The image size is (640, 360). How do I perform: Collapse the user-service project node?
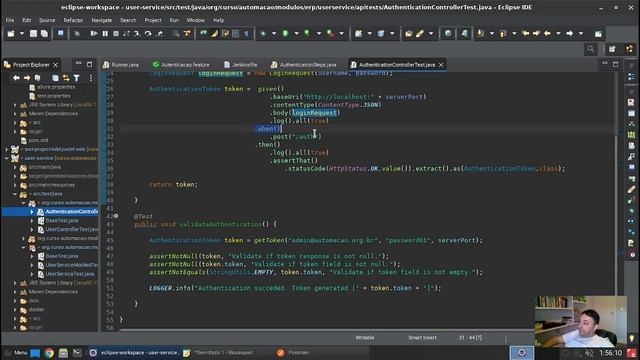click(x=7, y=158)
